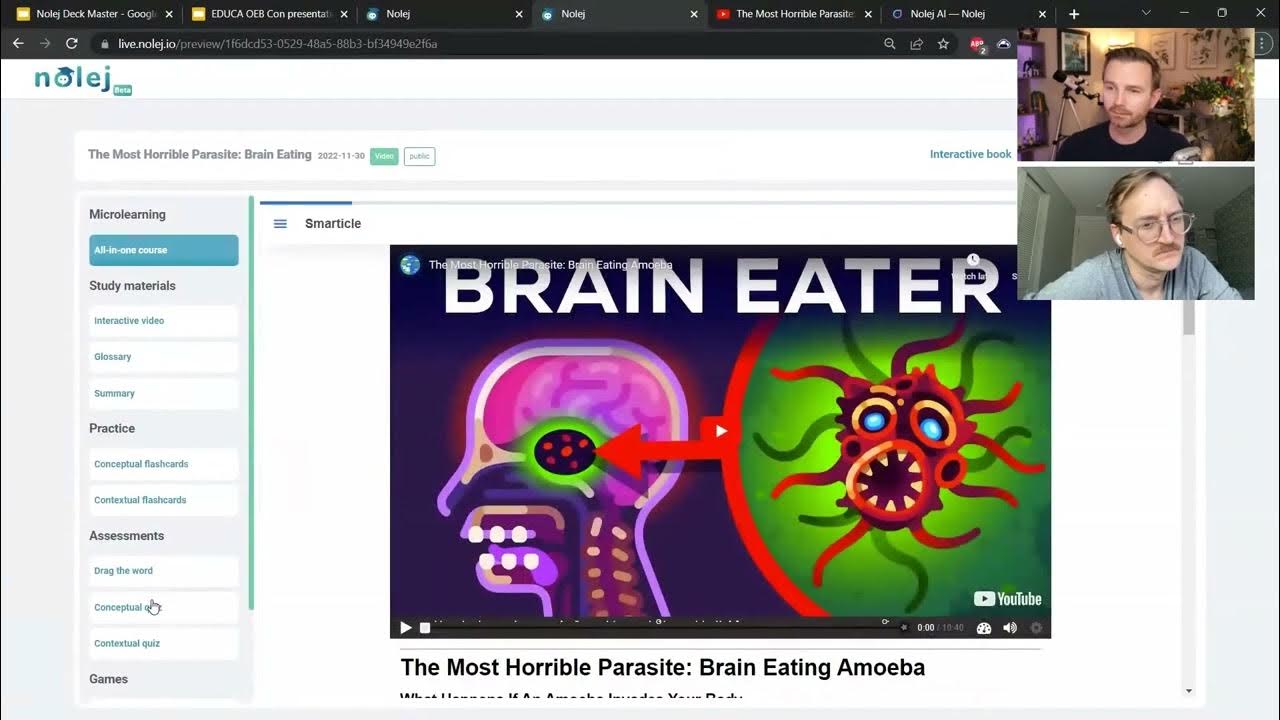
Task: Open video settings gear
Action: click(x=1036, y=628)
